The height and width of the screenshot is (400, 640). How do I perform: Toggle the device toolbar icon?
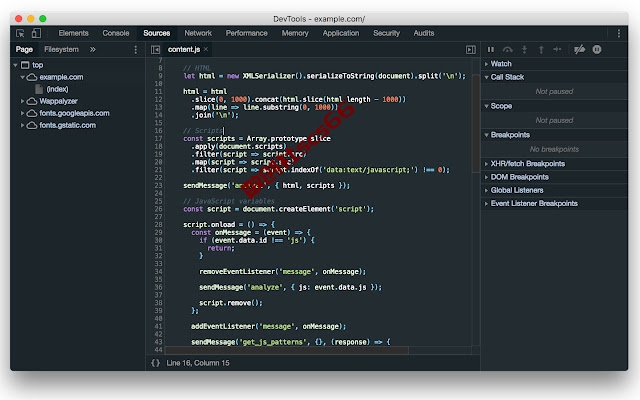pos(36,33)
